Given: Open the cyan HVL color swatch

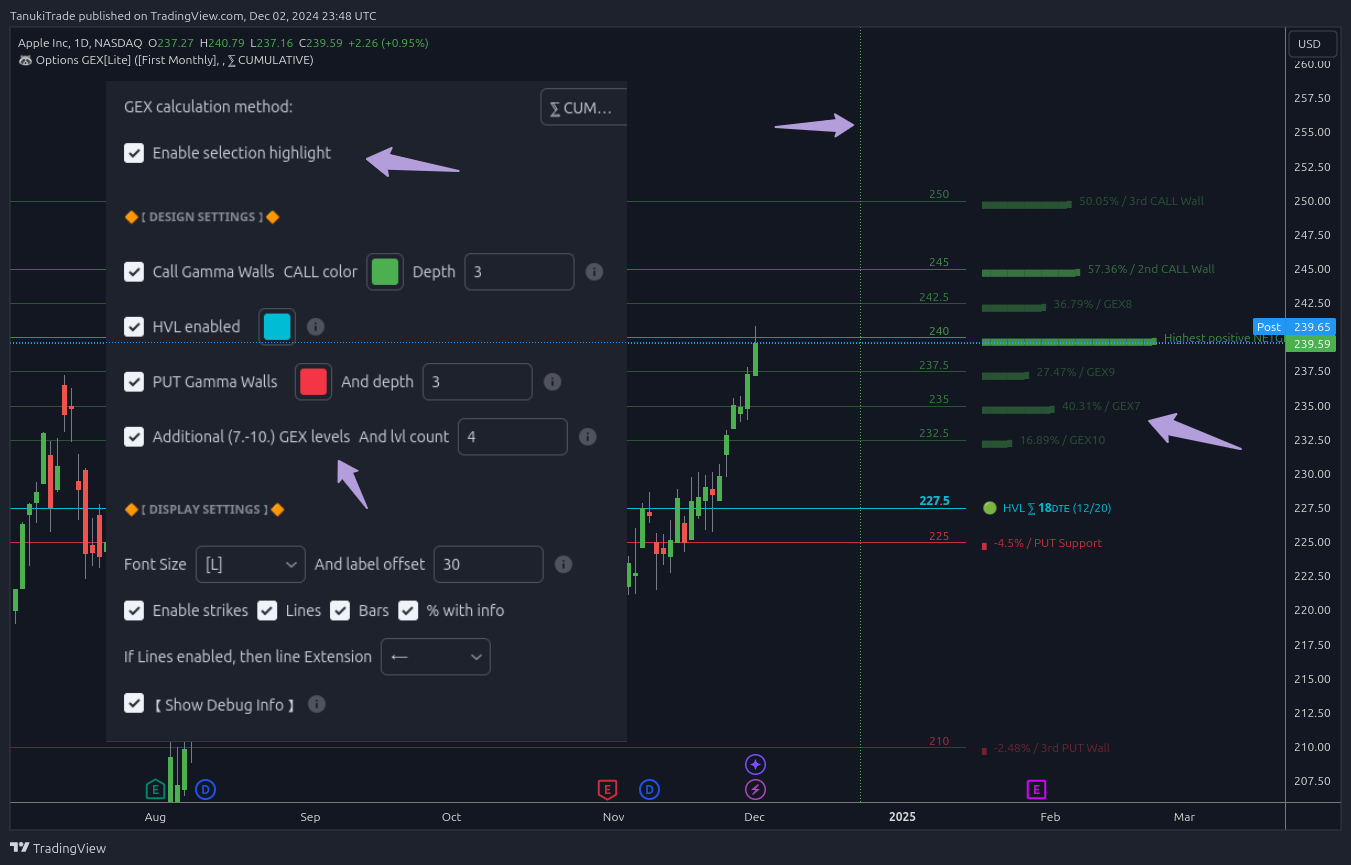Looking at the screenshot, I should pyautogui.click(x=277, y=327).
